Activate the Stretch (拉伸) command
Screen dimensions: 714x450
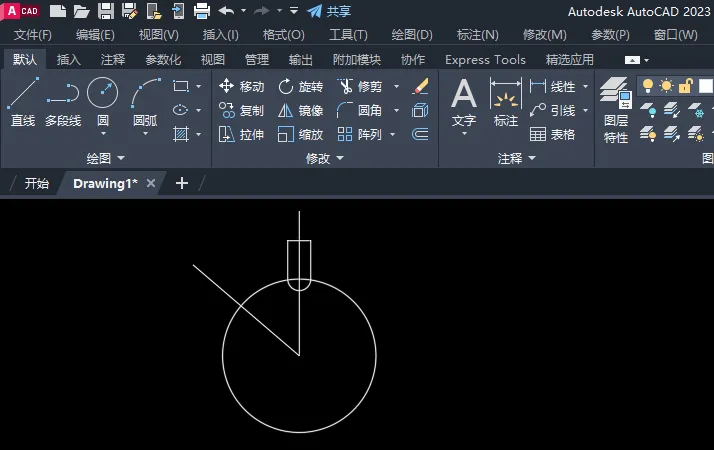pos(241,134)
